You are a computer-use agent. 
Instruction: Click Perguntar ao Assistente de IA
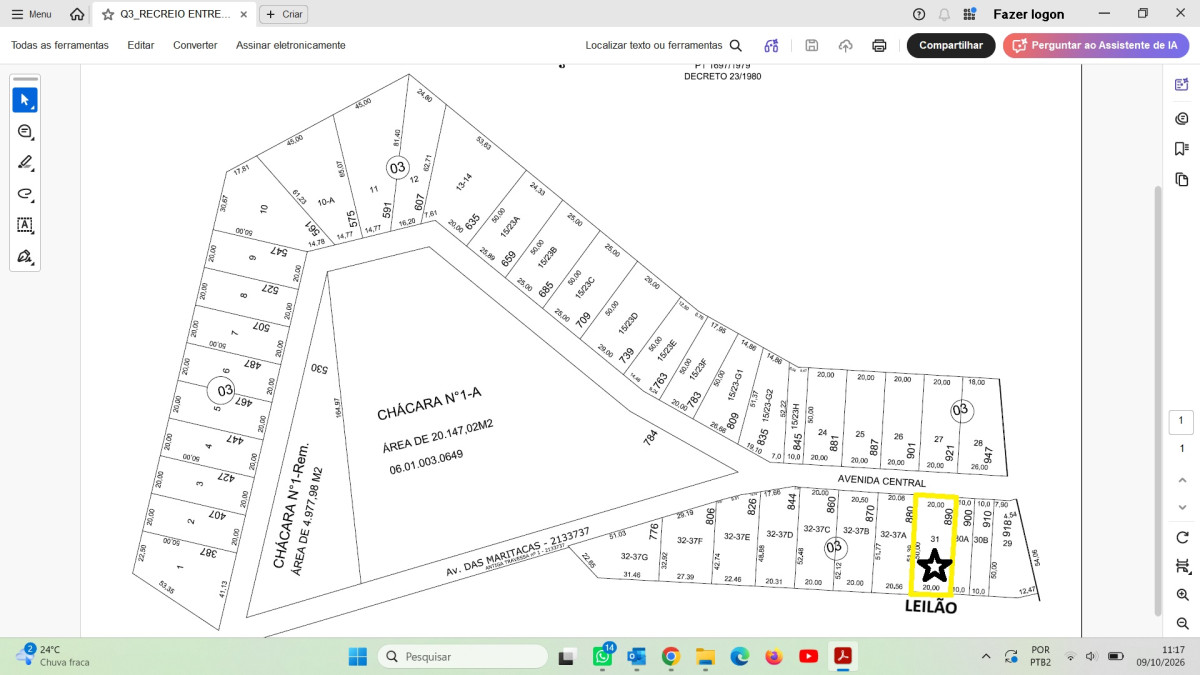1096,45
